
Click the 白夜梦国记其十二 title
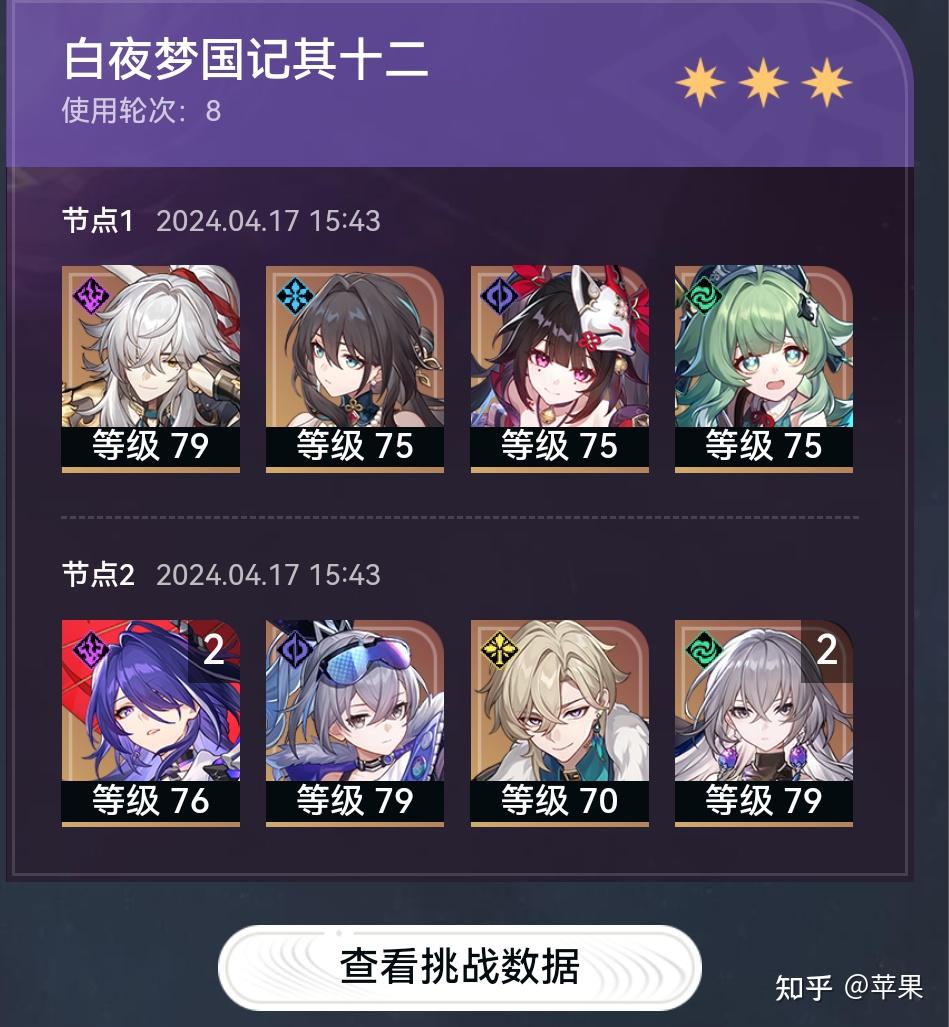click(246, 60)
